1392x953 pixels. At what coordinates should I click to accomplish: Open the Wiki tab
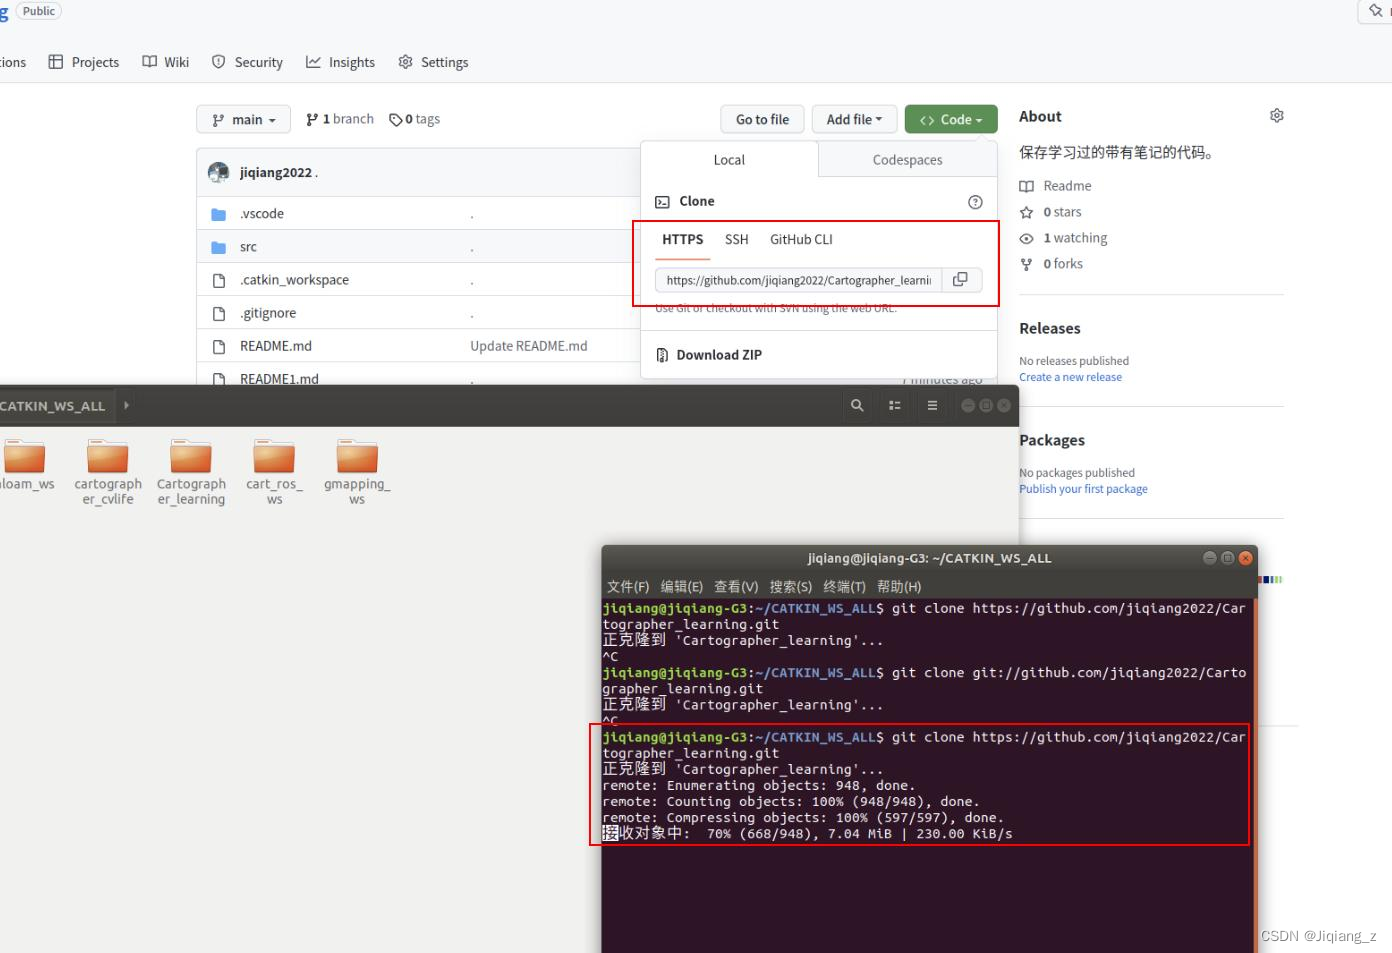(166, 62)
